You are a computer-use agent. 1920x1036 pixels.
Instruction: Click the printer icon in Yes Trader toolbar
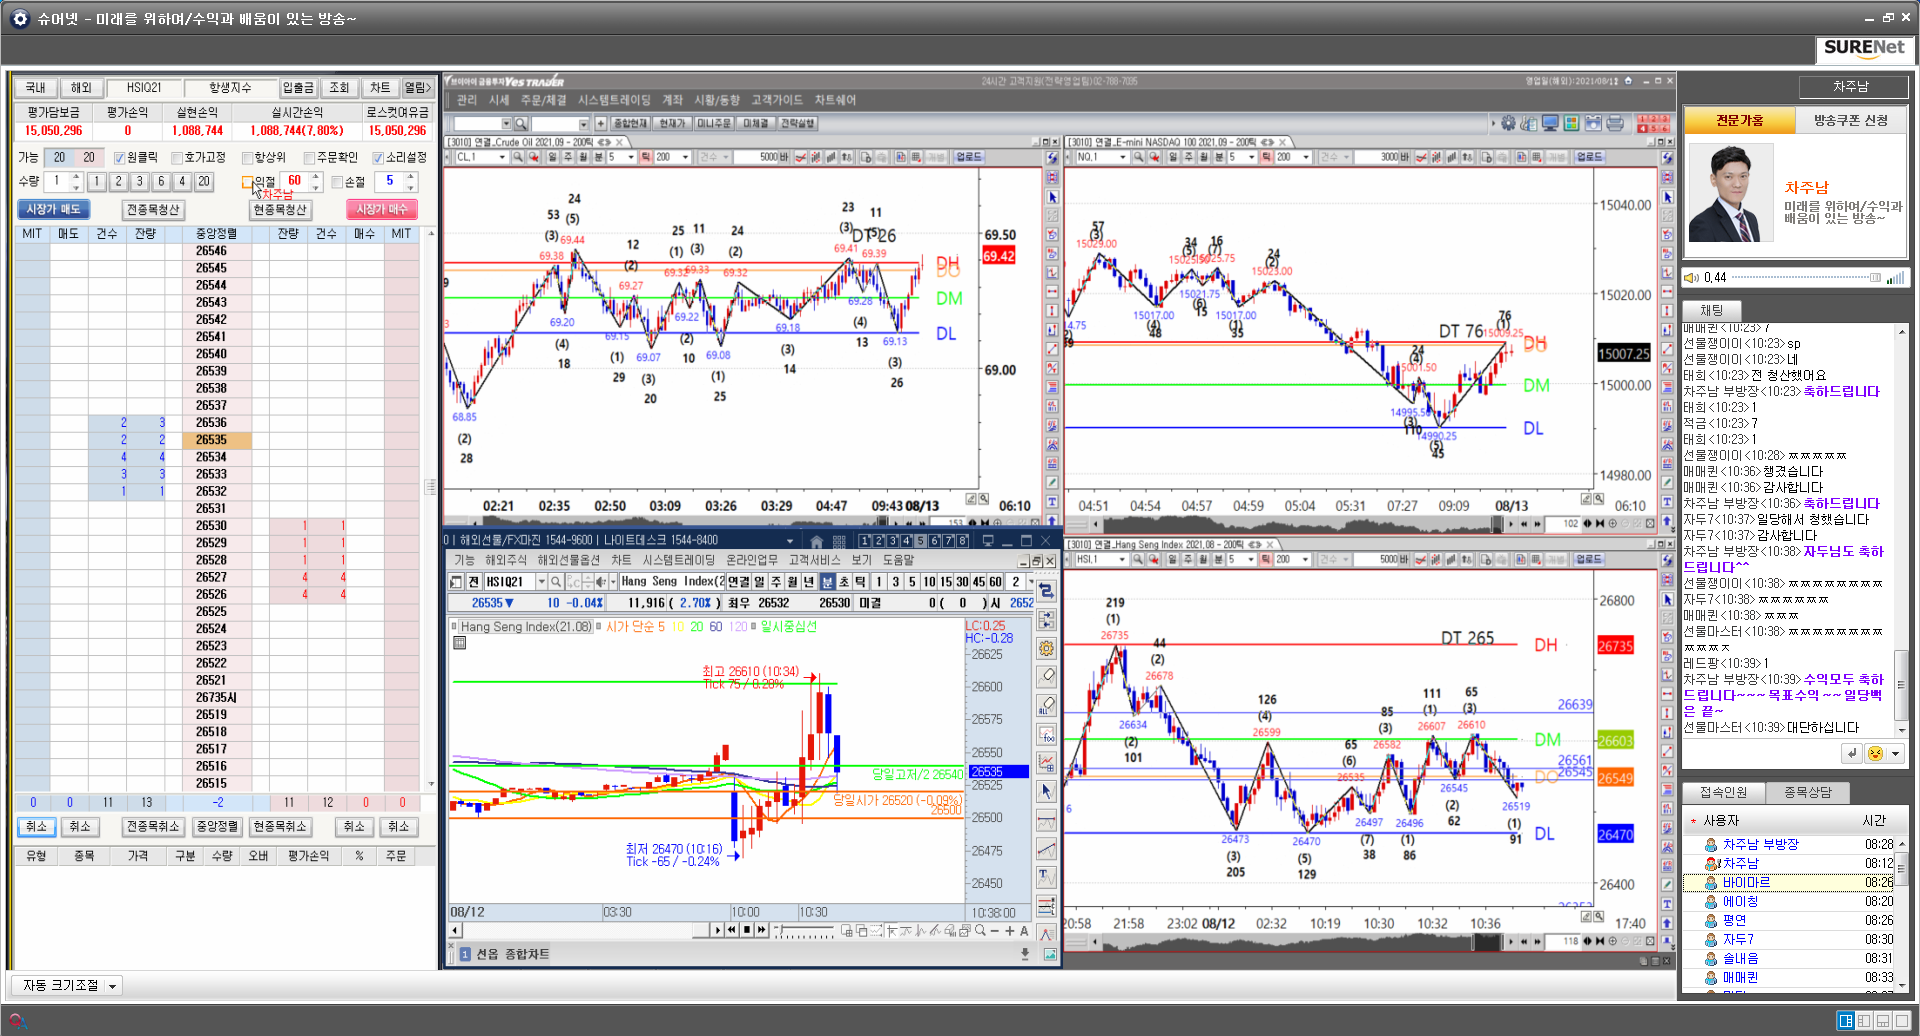click(1615, 124)
